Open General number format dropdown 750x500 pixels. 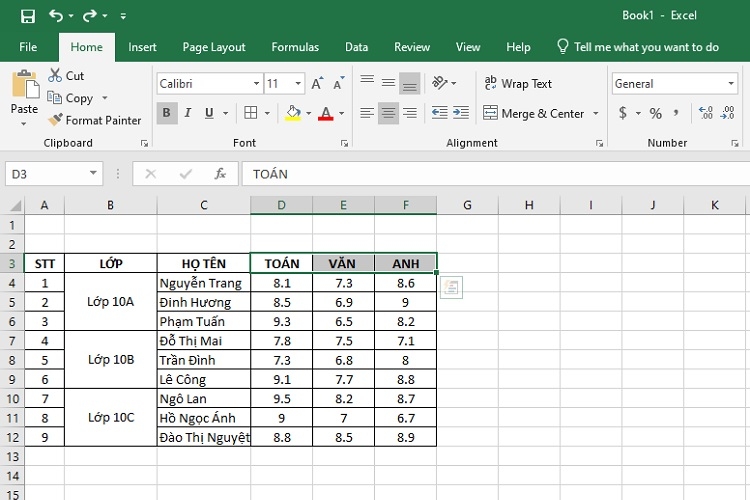tap(731, 84)
